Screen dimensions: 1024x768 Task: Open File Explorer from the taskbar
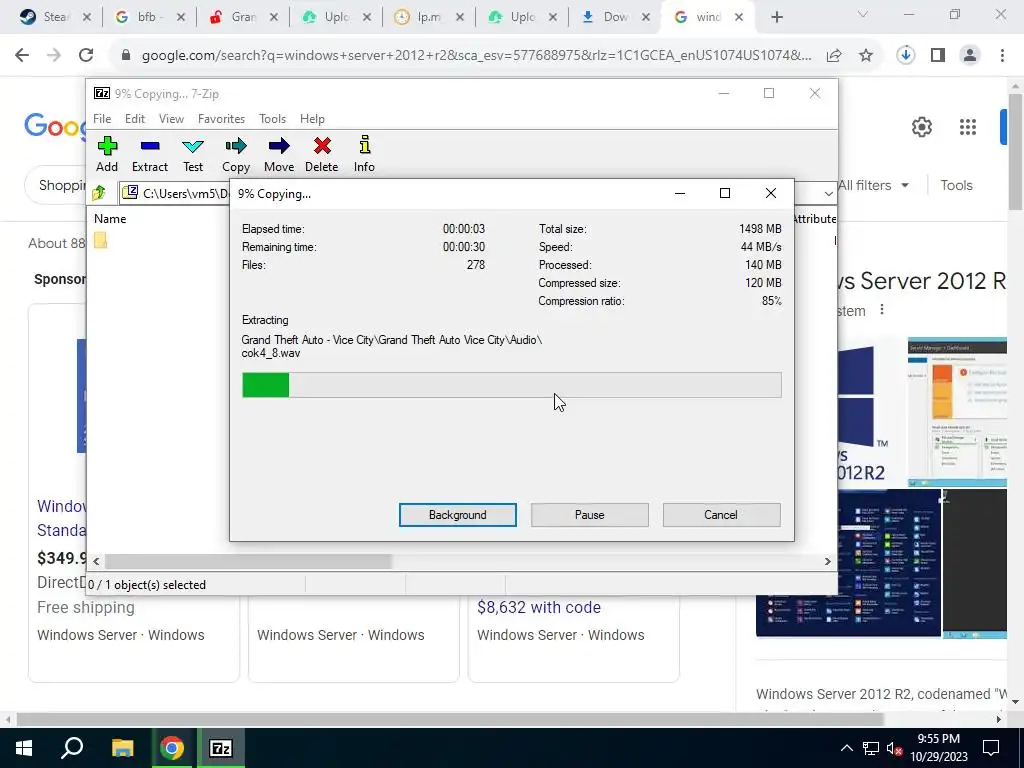pos(122,748)
